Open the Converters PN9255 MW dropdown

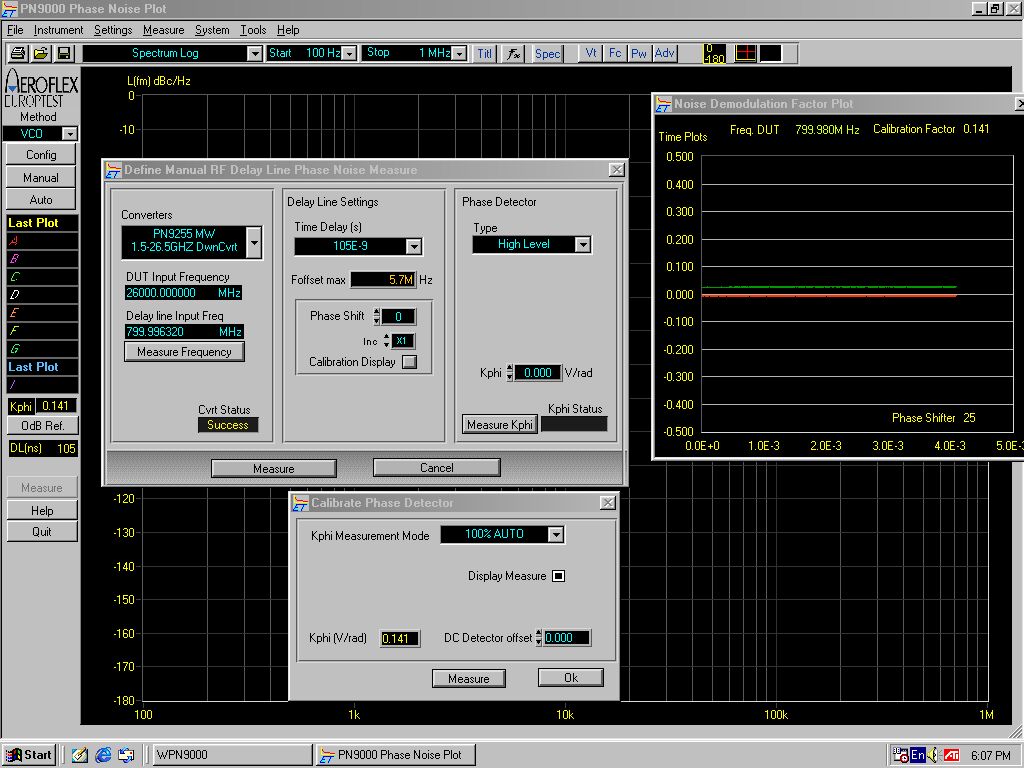tap(254, 242)
